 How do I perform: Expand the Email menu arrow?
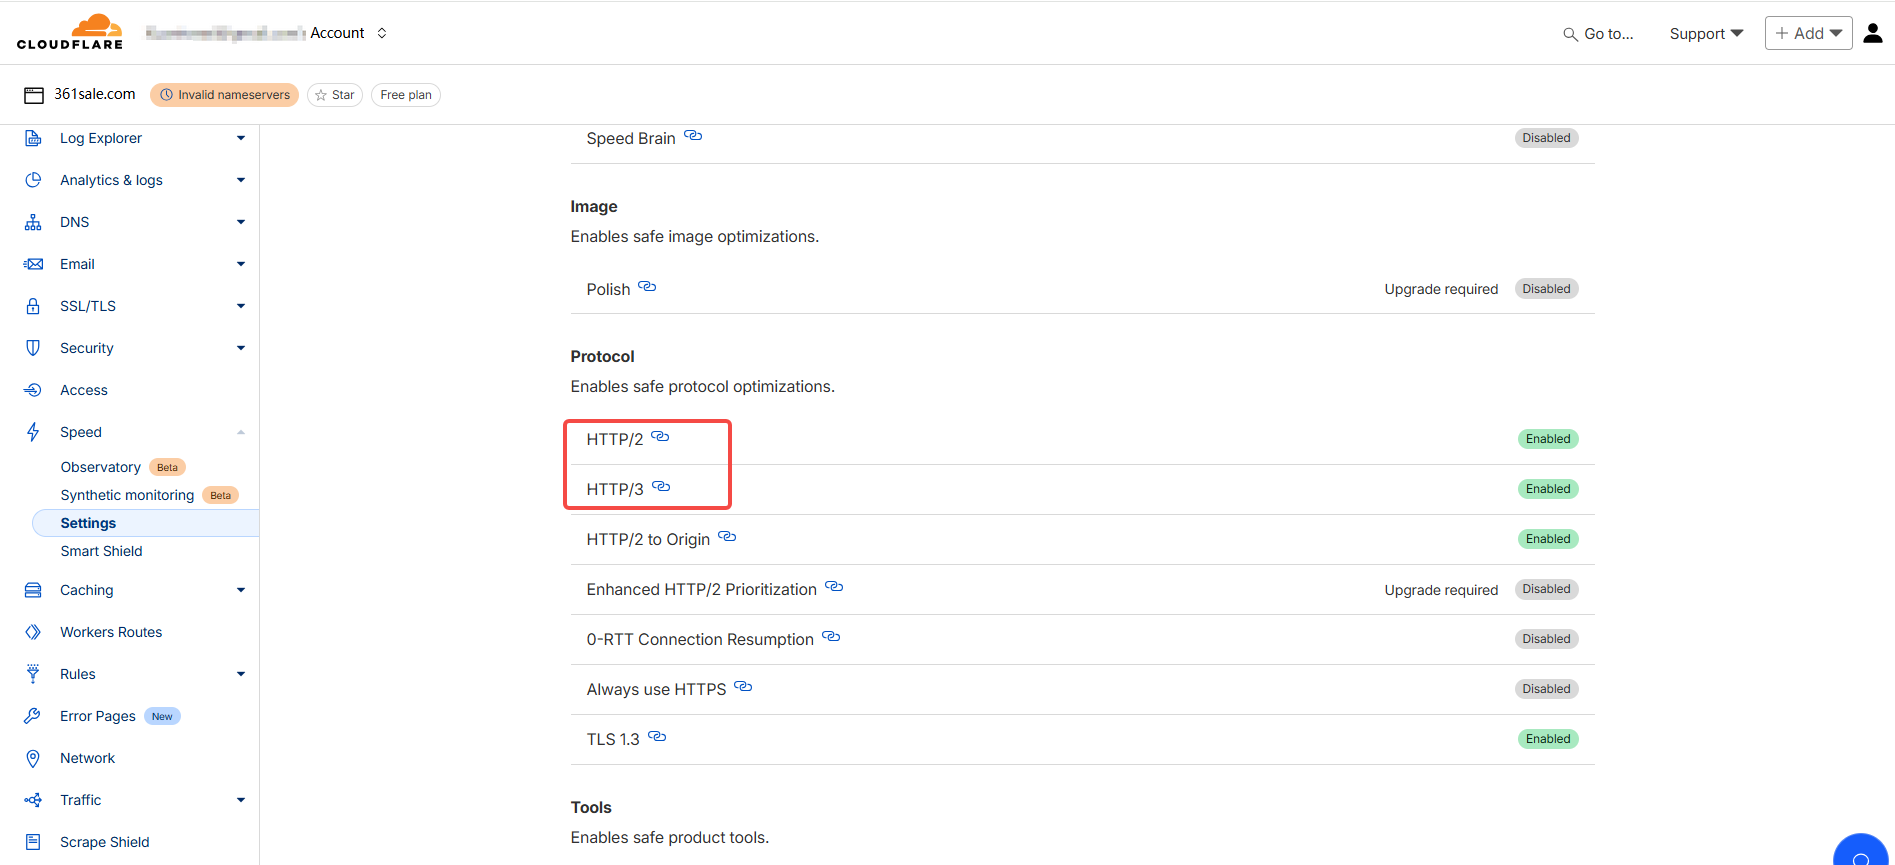pos(241,264)
